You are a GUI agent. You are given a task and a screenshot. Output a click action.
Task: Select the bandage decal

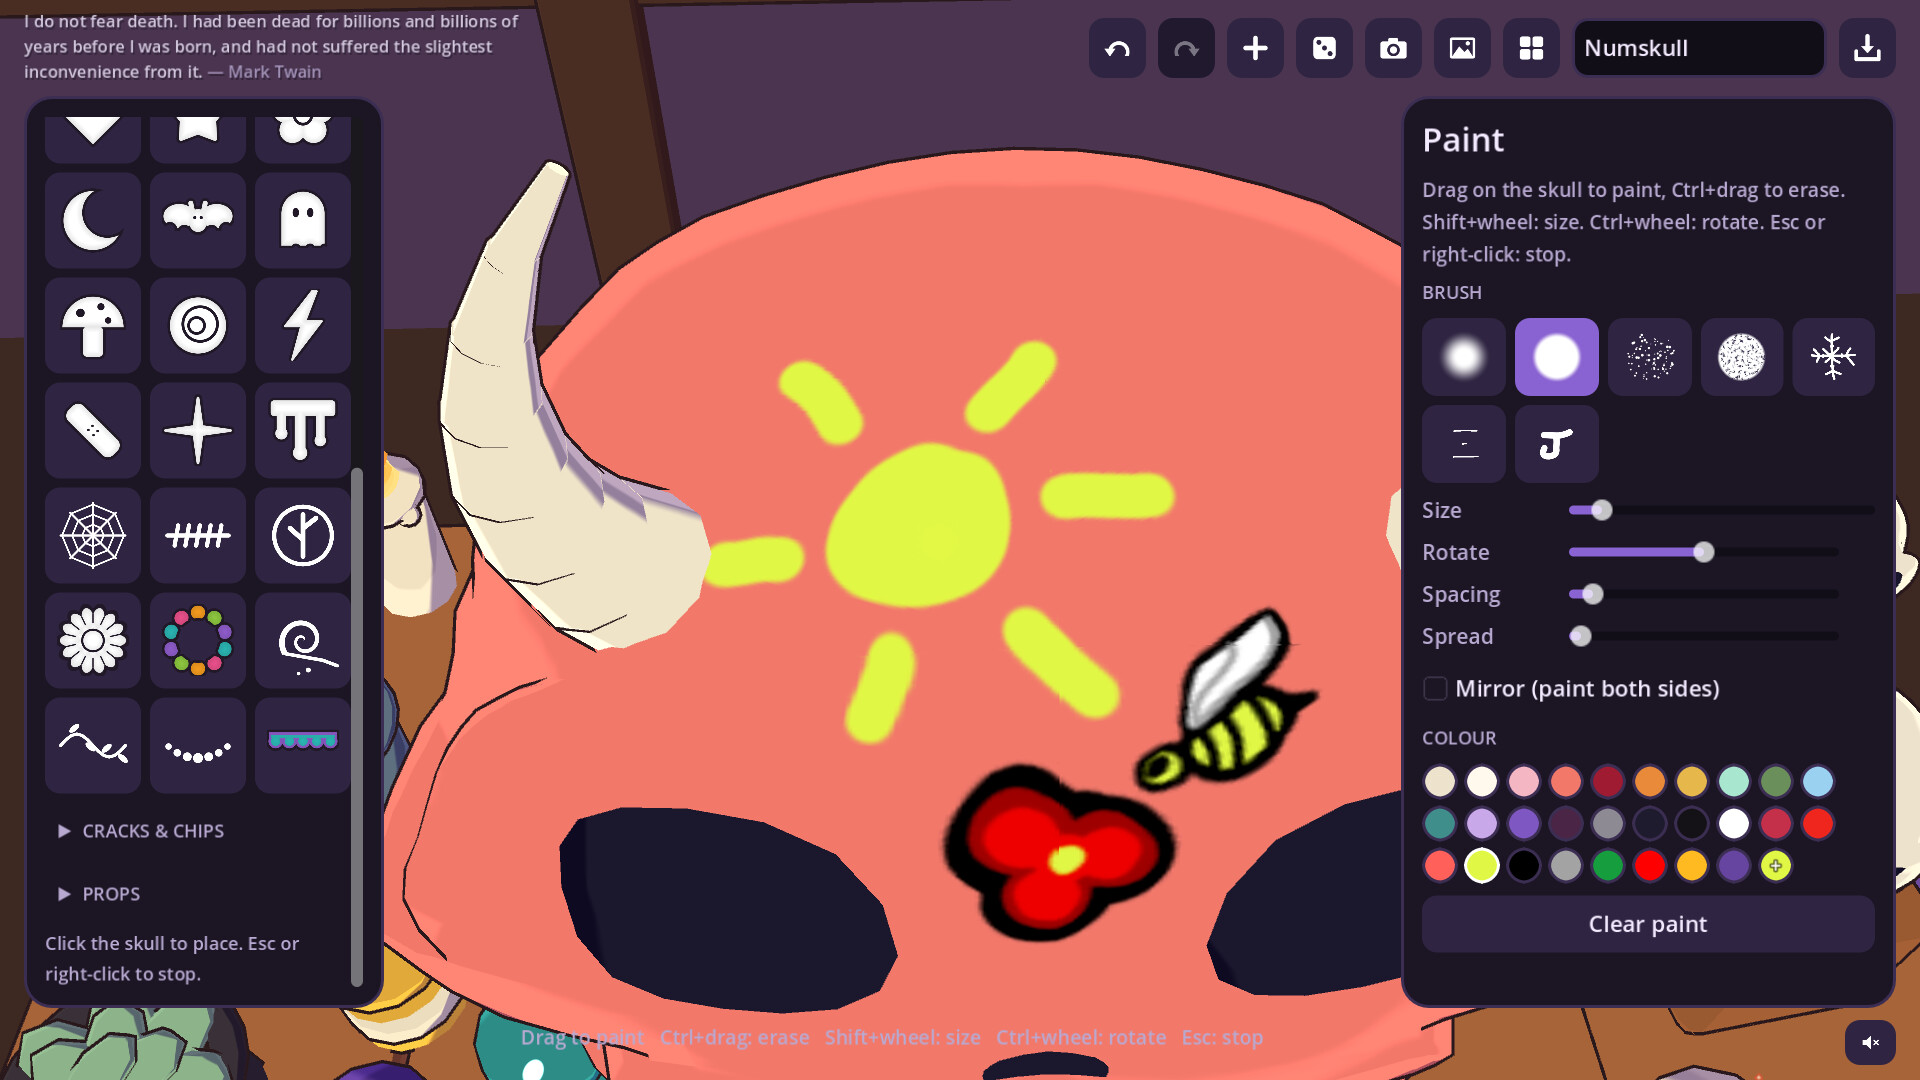click(x=93, y=430)
